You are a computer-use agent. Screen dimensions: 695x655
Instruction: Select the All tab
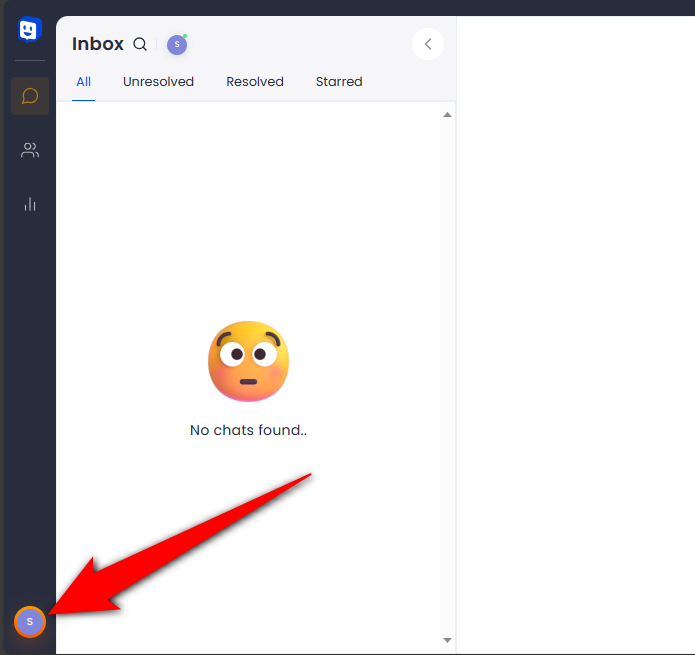83,82
